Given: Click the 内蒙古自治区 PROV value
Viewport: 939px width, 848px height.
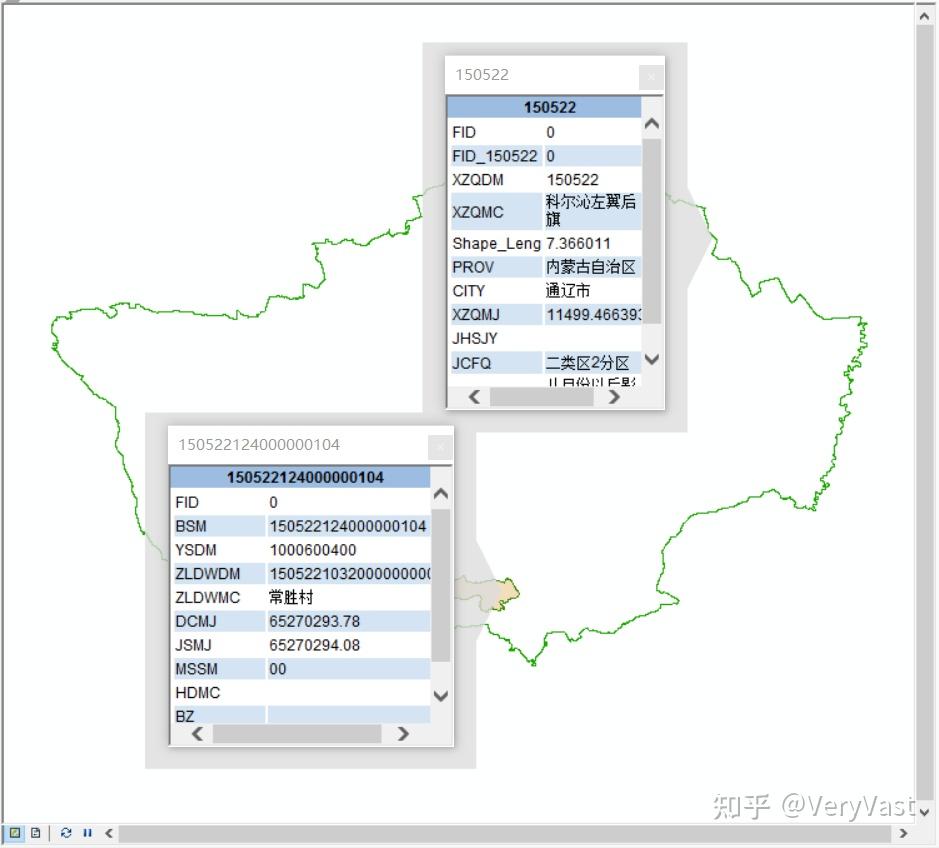Looking at the screenshot, I should click(592, 267).
